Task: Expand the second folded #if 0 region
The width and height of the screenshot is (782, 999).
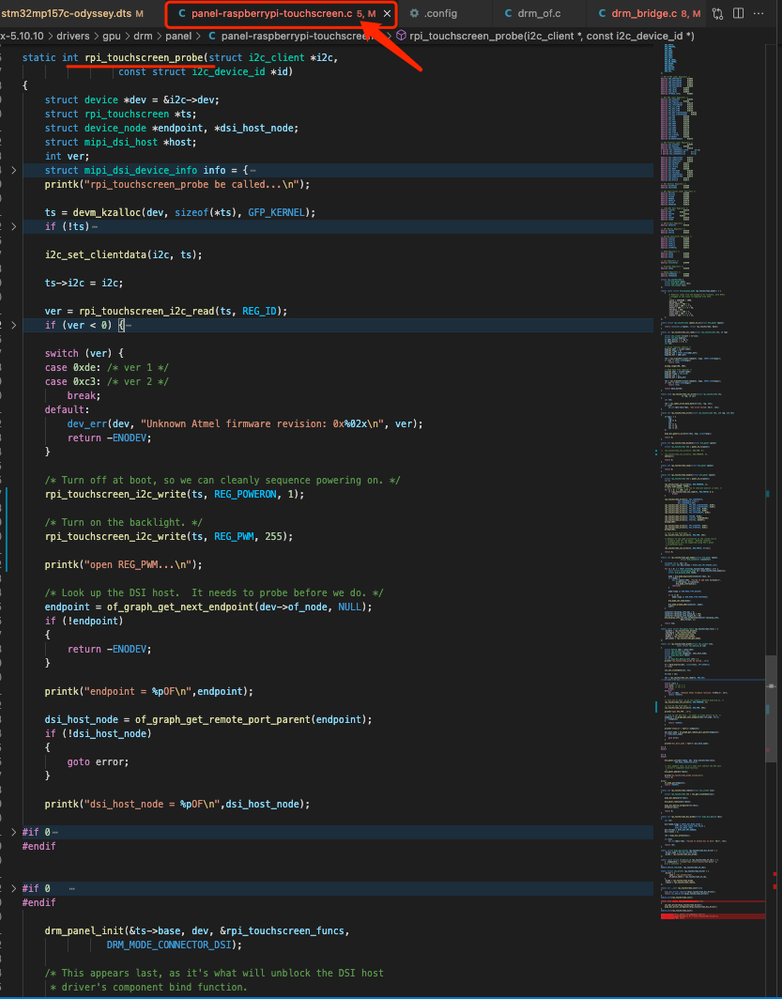Action: pos(13,888)
